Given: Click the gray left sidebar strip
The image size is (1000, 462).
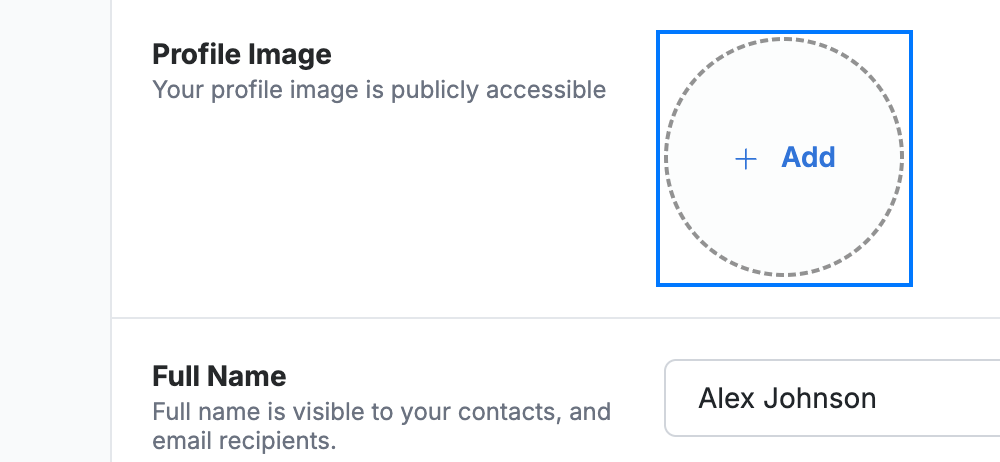Looking at the screenshot, I should click(55, 231).
